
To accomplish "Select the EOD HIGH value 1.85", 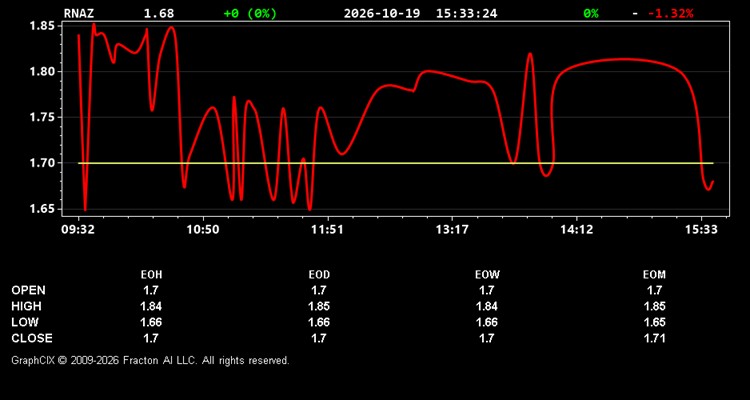I will 319,306.
